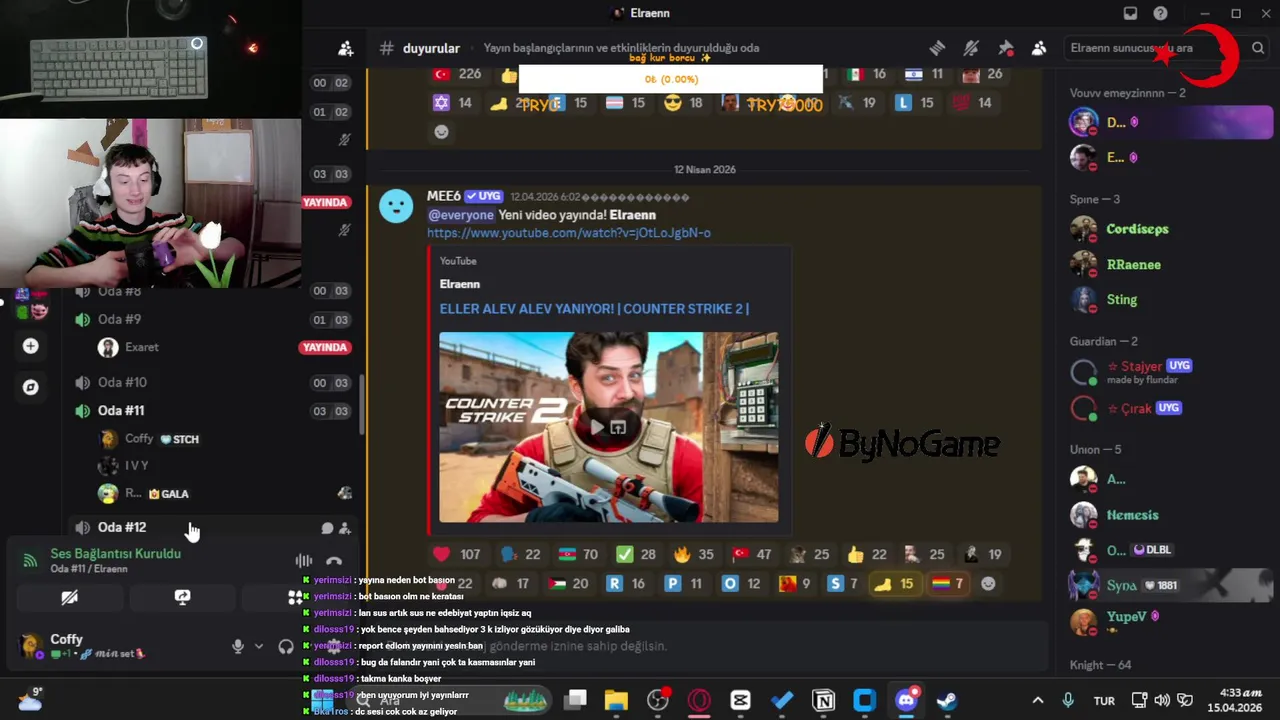
Task: Toggle the fire reaction 35
Action: click(693, 554)
